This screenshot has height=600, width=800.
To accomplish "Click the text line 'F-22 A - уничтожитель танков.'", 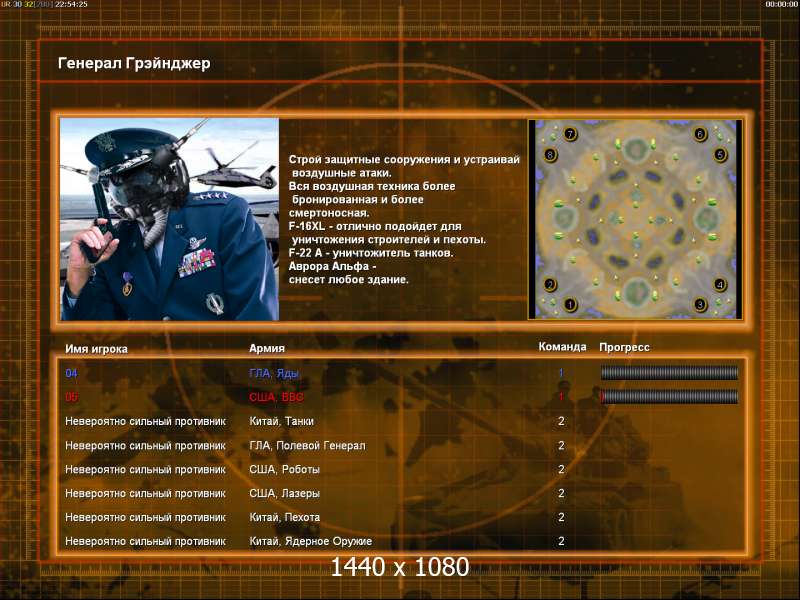I will pos(370,253).
